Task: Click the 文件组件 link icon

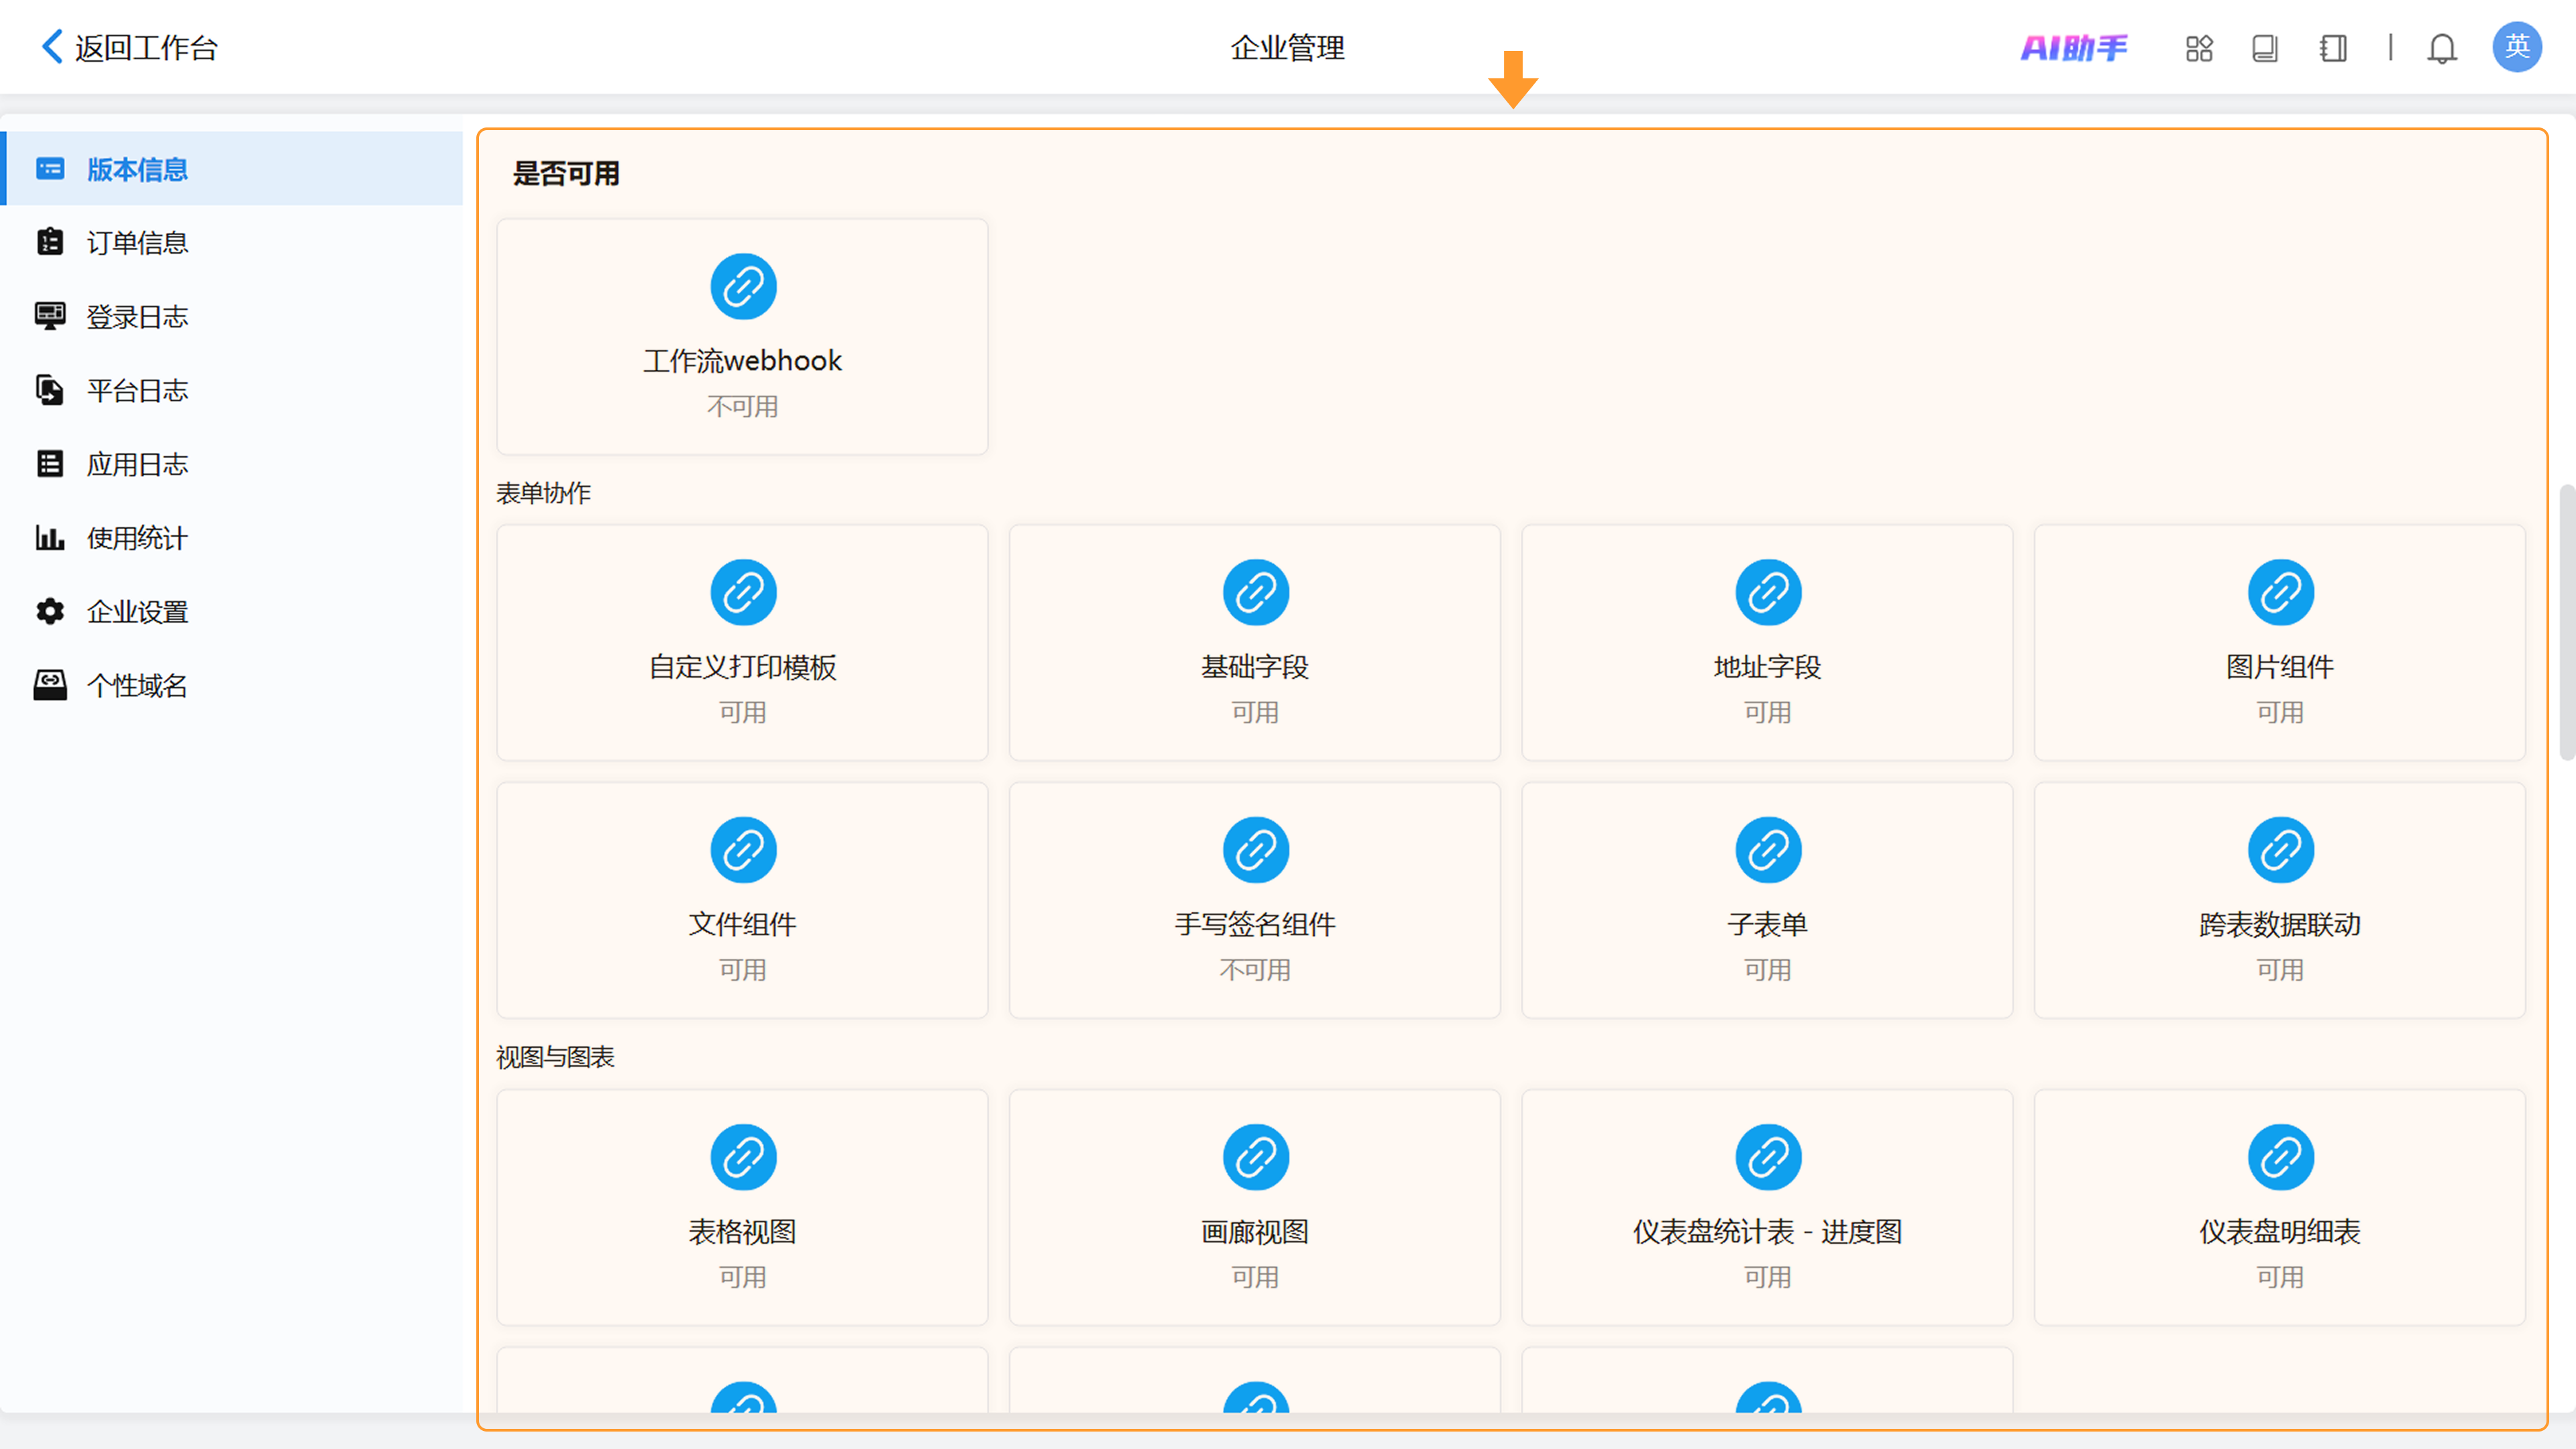Action: click(743, 851)
